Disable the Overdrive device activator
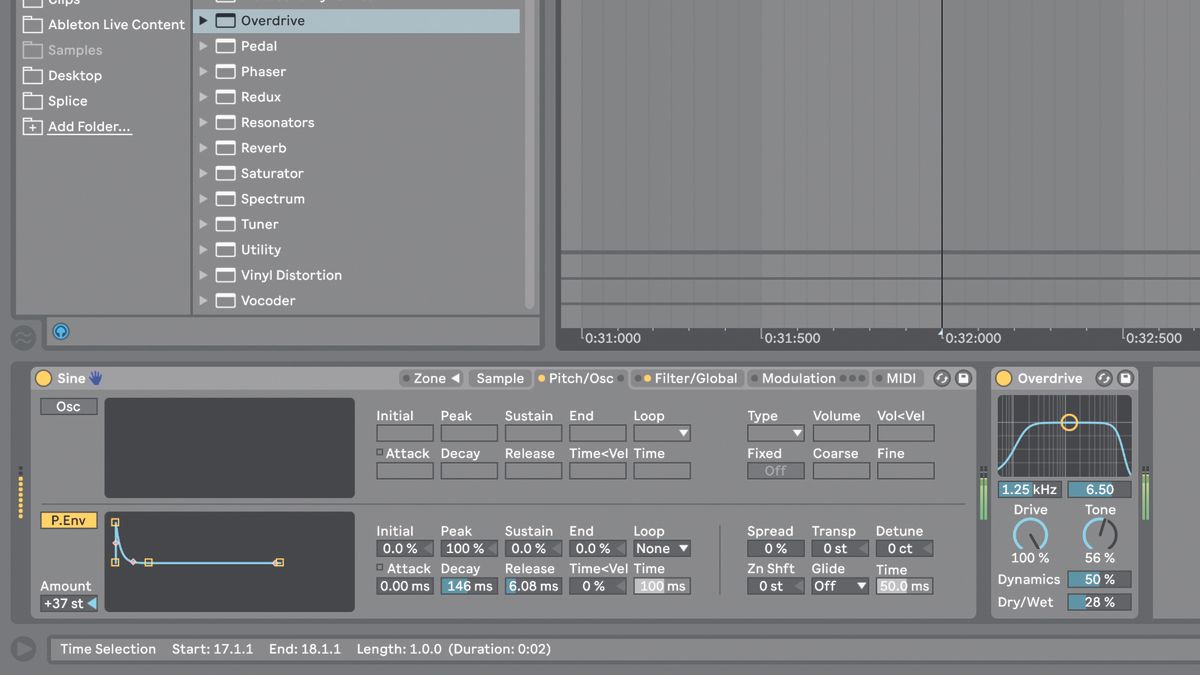This screenshot has height=675, width=1200. (1002, 378)
